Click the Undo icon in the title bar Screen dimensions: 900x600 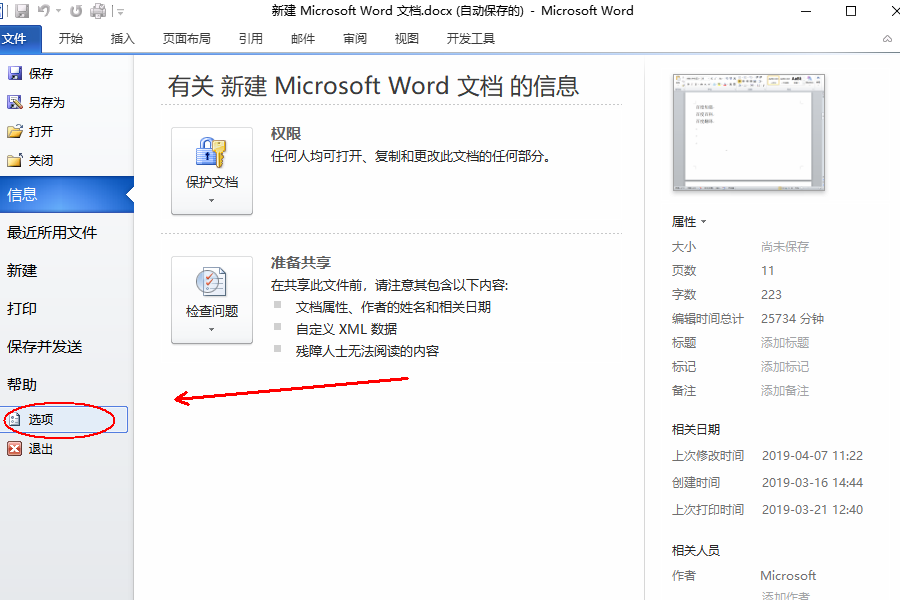pos(44,11)
